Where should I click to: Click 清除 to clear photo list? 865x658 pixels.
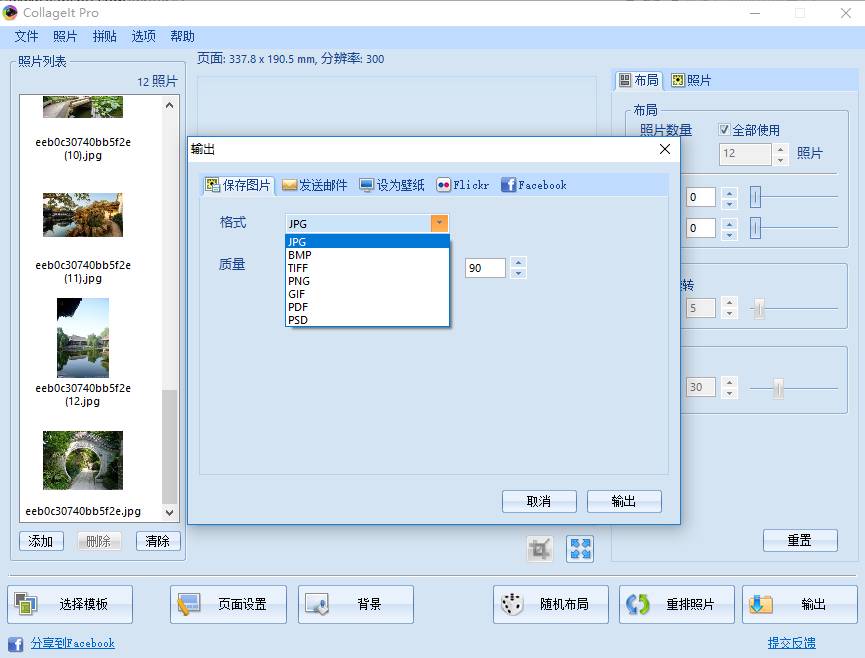[x=158, y=541]
